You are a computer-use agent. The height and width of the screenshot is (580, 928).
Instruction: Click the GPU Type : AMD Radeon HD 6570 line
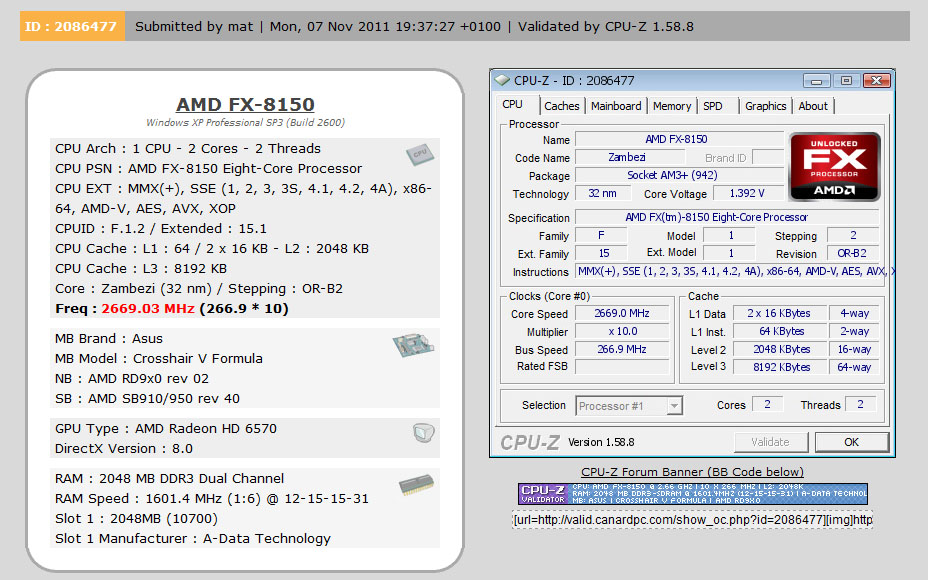click(x=166, y=428)
